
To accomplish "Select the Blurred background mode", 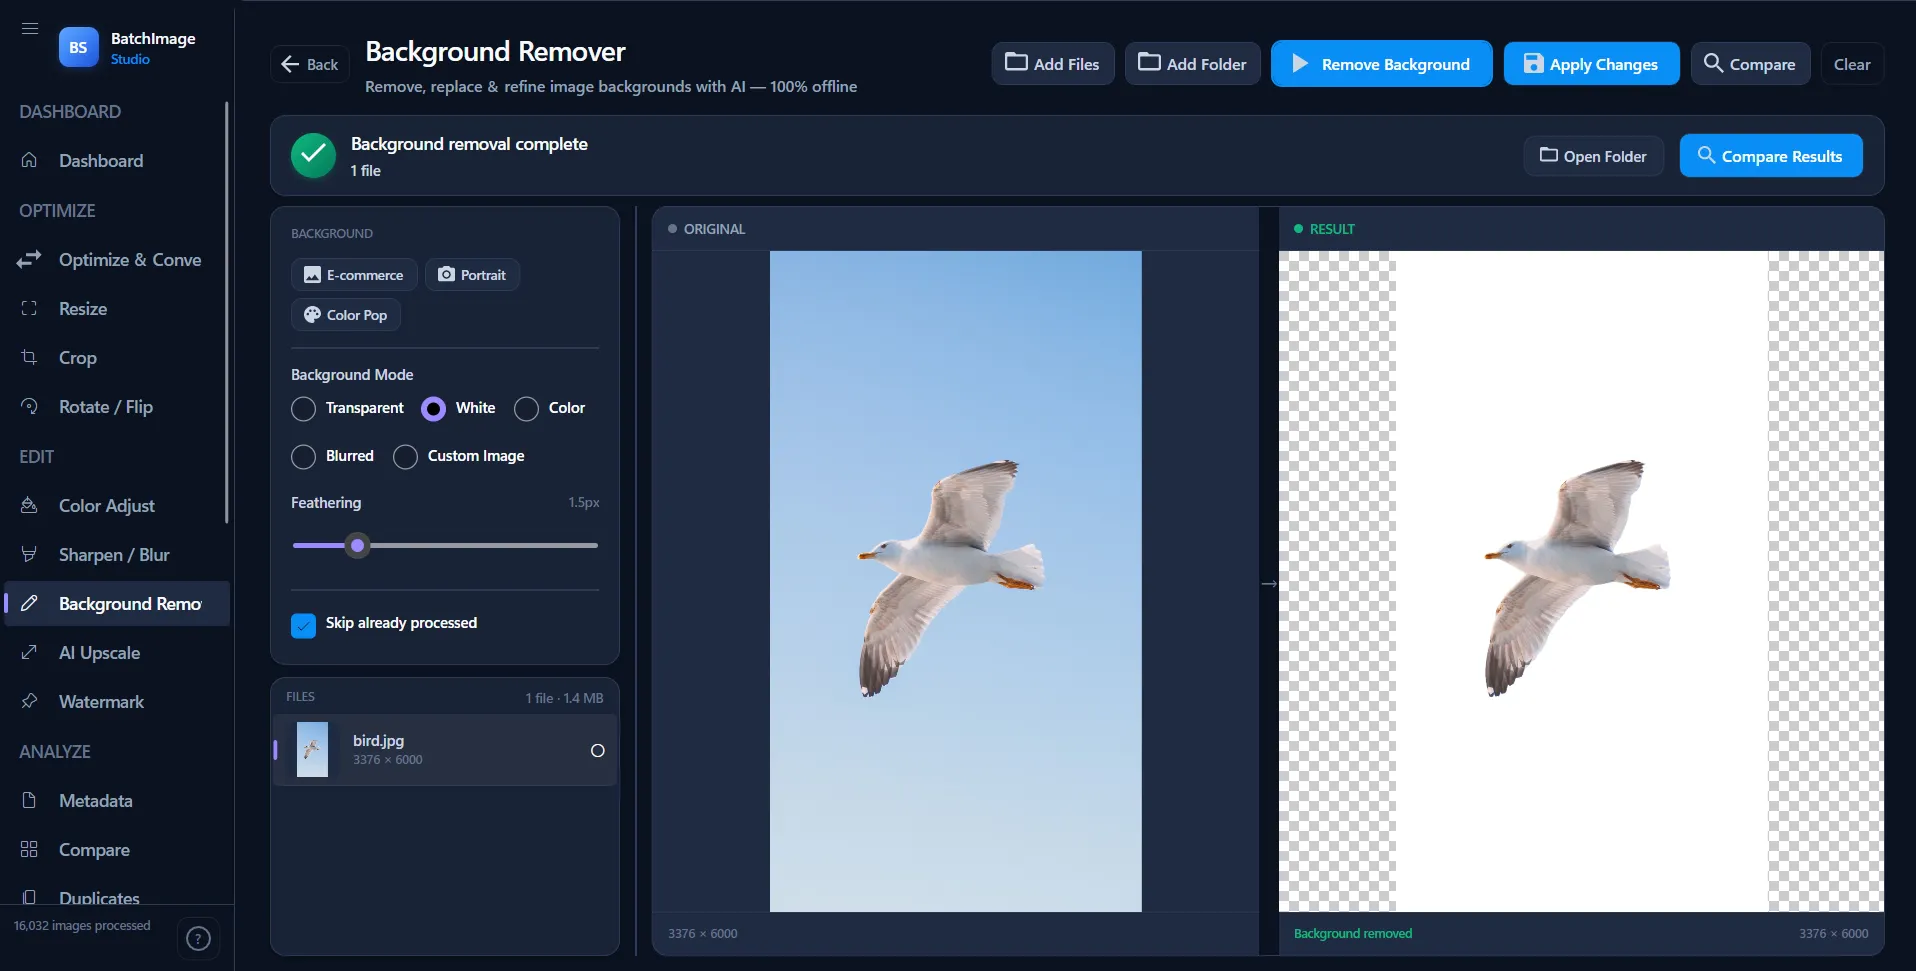I will pos(333,456).
